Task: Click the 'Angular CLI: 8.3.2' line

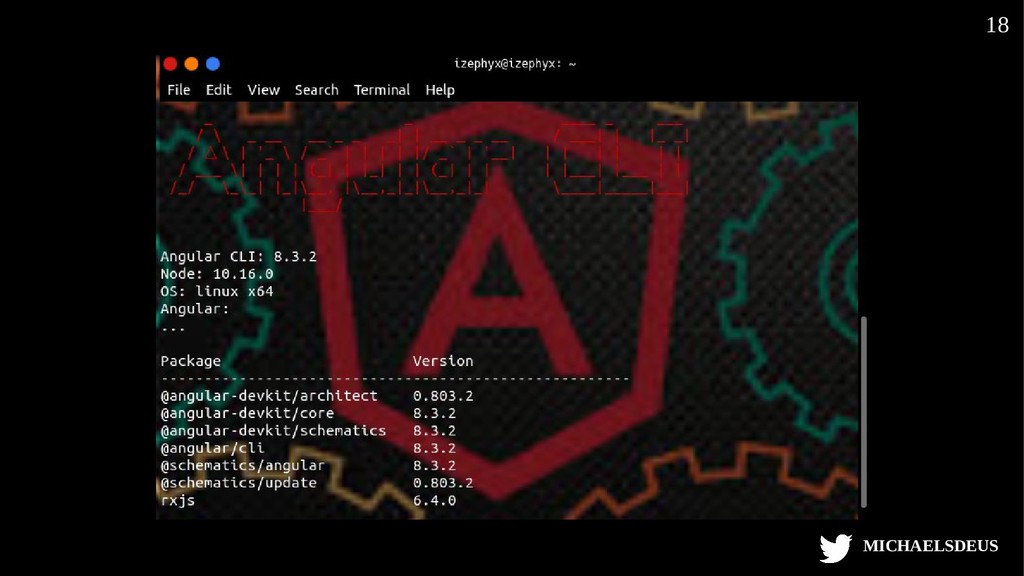Action: (238, 257)
